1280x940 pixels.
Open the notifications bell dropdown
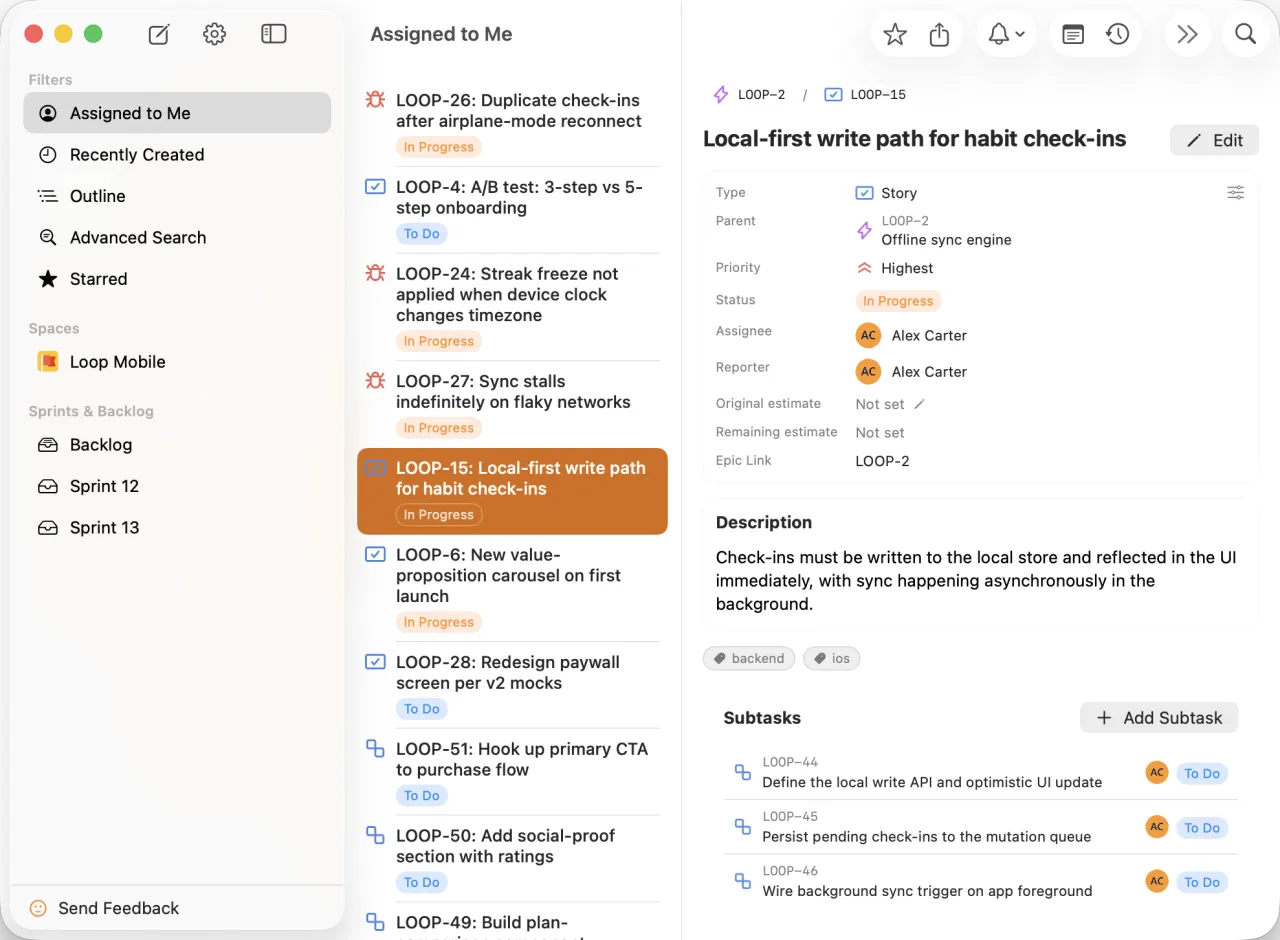pyautogui.click(x=1006, y=35)
